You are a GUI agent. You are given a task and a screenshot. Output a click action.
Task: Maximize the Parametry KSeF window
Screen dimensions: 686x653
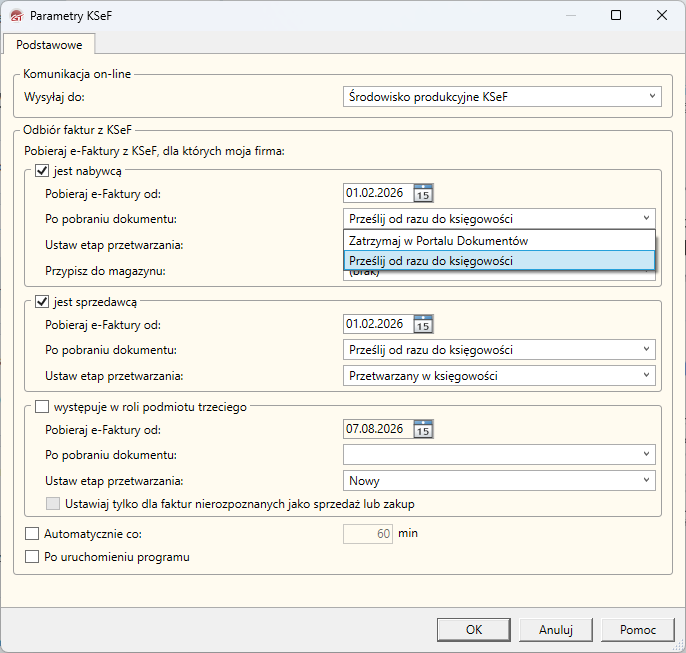coord(616,15)
